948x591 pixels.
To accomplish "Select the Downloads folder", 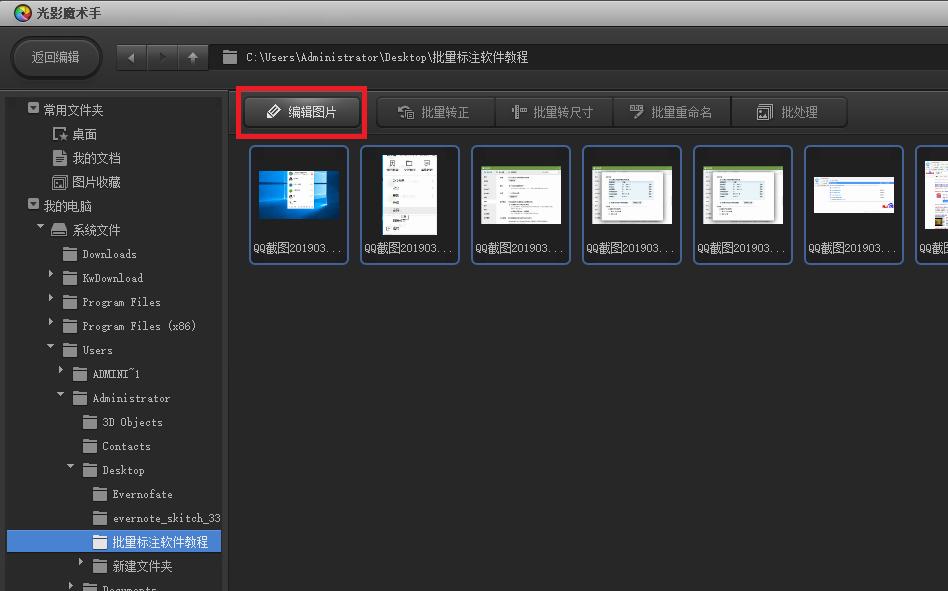I will pos(100,254).
